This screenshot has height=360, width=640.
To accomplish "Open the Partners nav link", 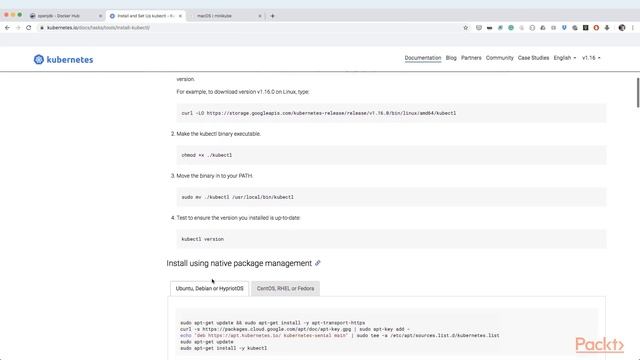I will coord(471,58).
